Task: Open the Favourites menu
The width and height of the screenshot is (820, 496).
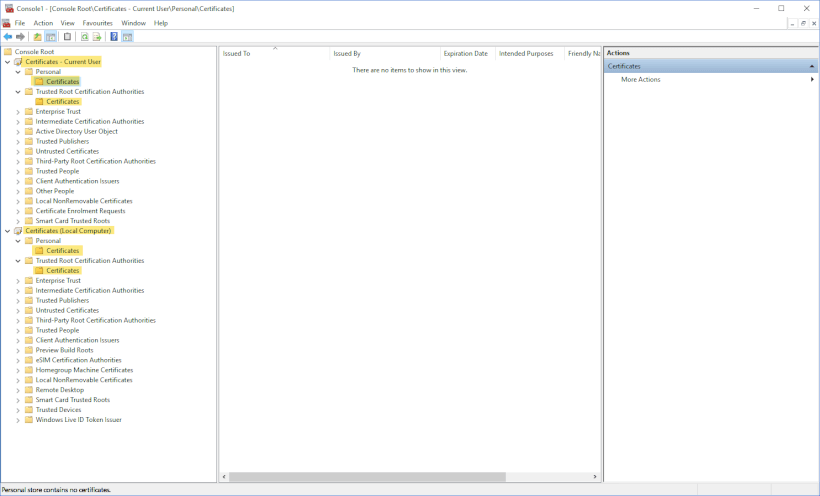Action: coord(97,23)
